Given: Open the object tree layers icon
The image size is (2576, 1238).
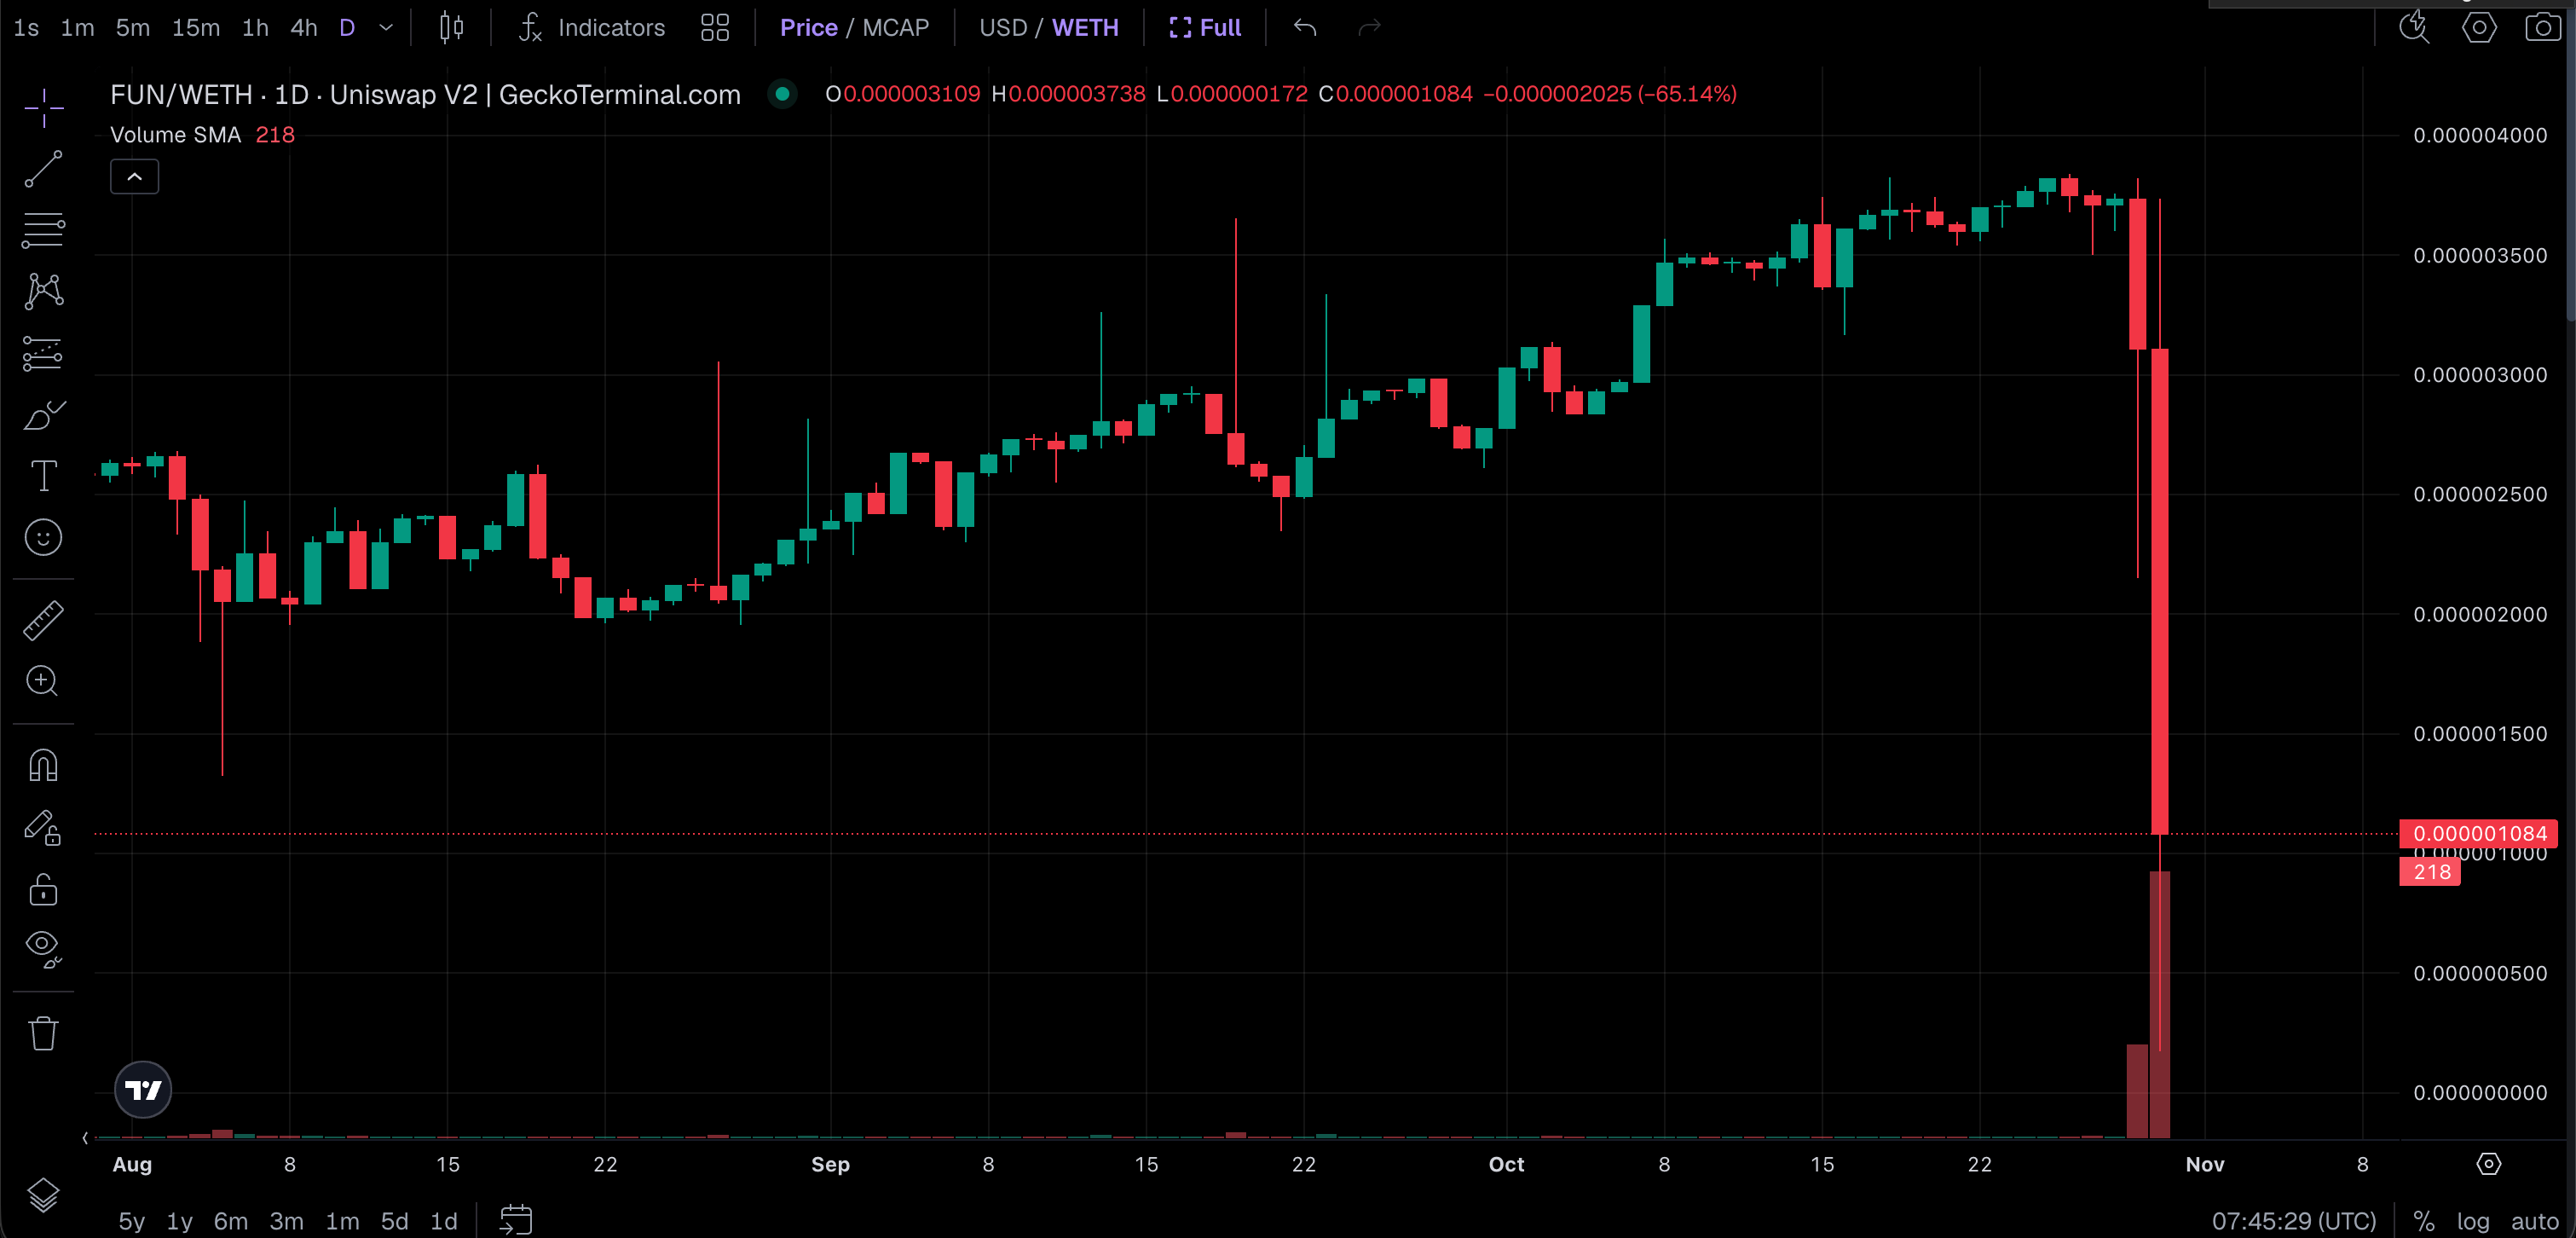Looking at the screenshot, I should tap(43, 1194).
